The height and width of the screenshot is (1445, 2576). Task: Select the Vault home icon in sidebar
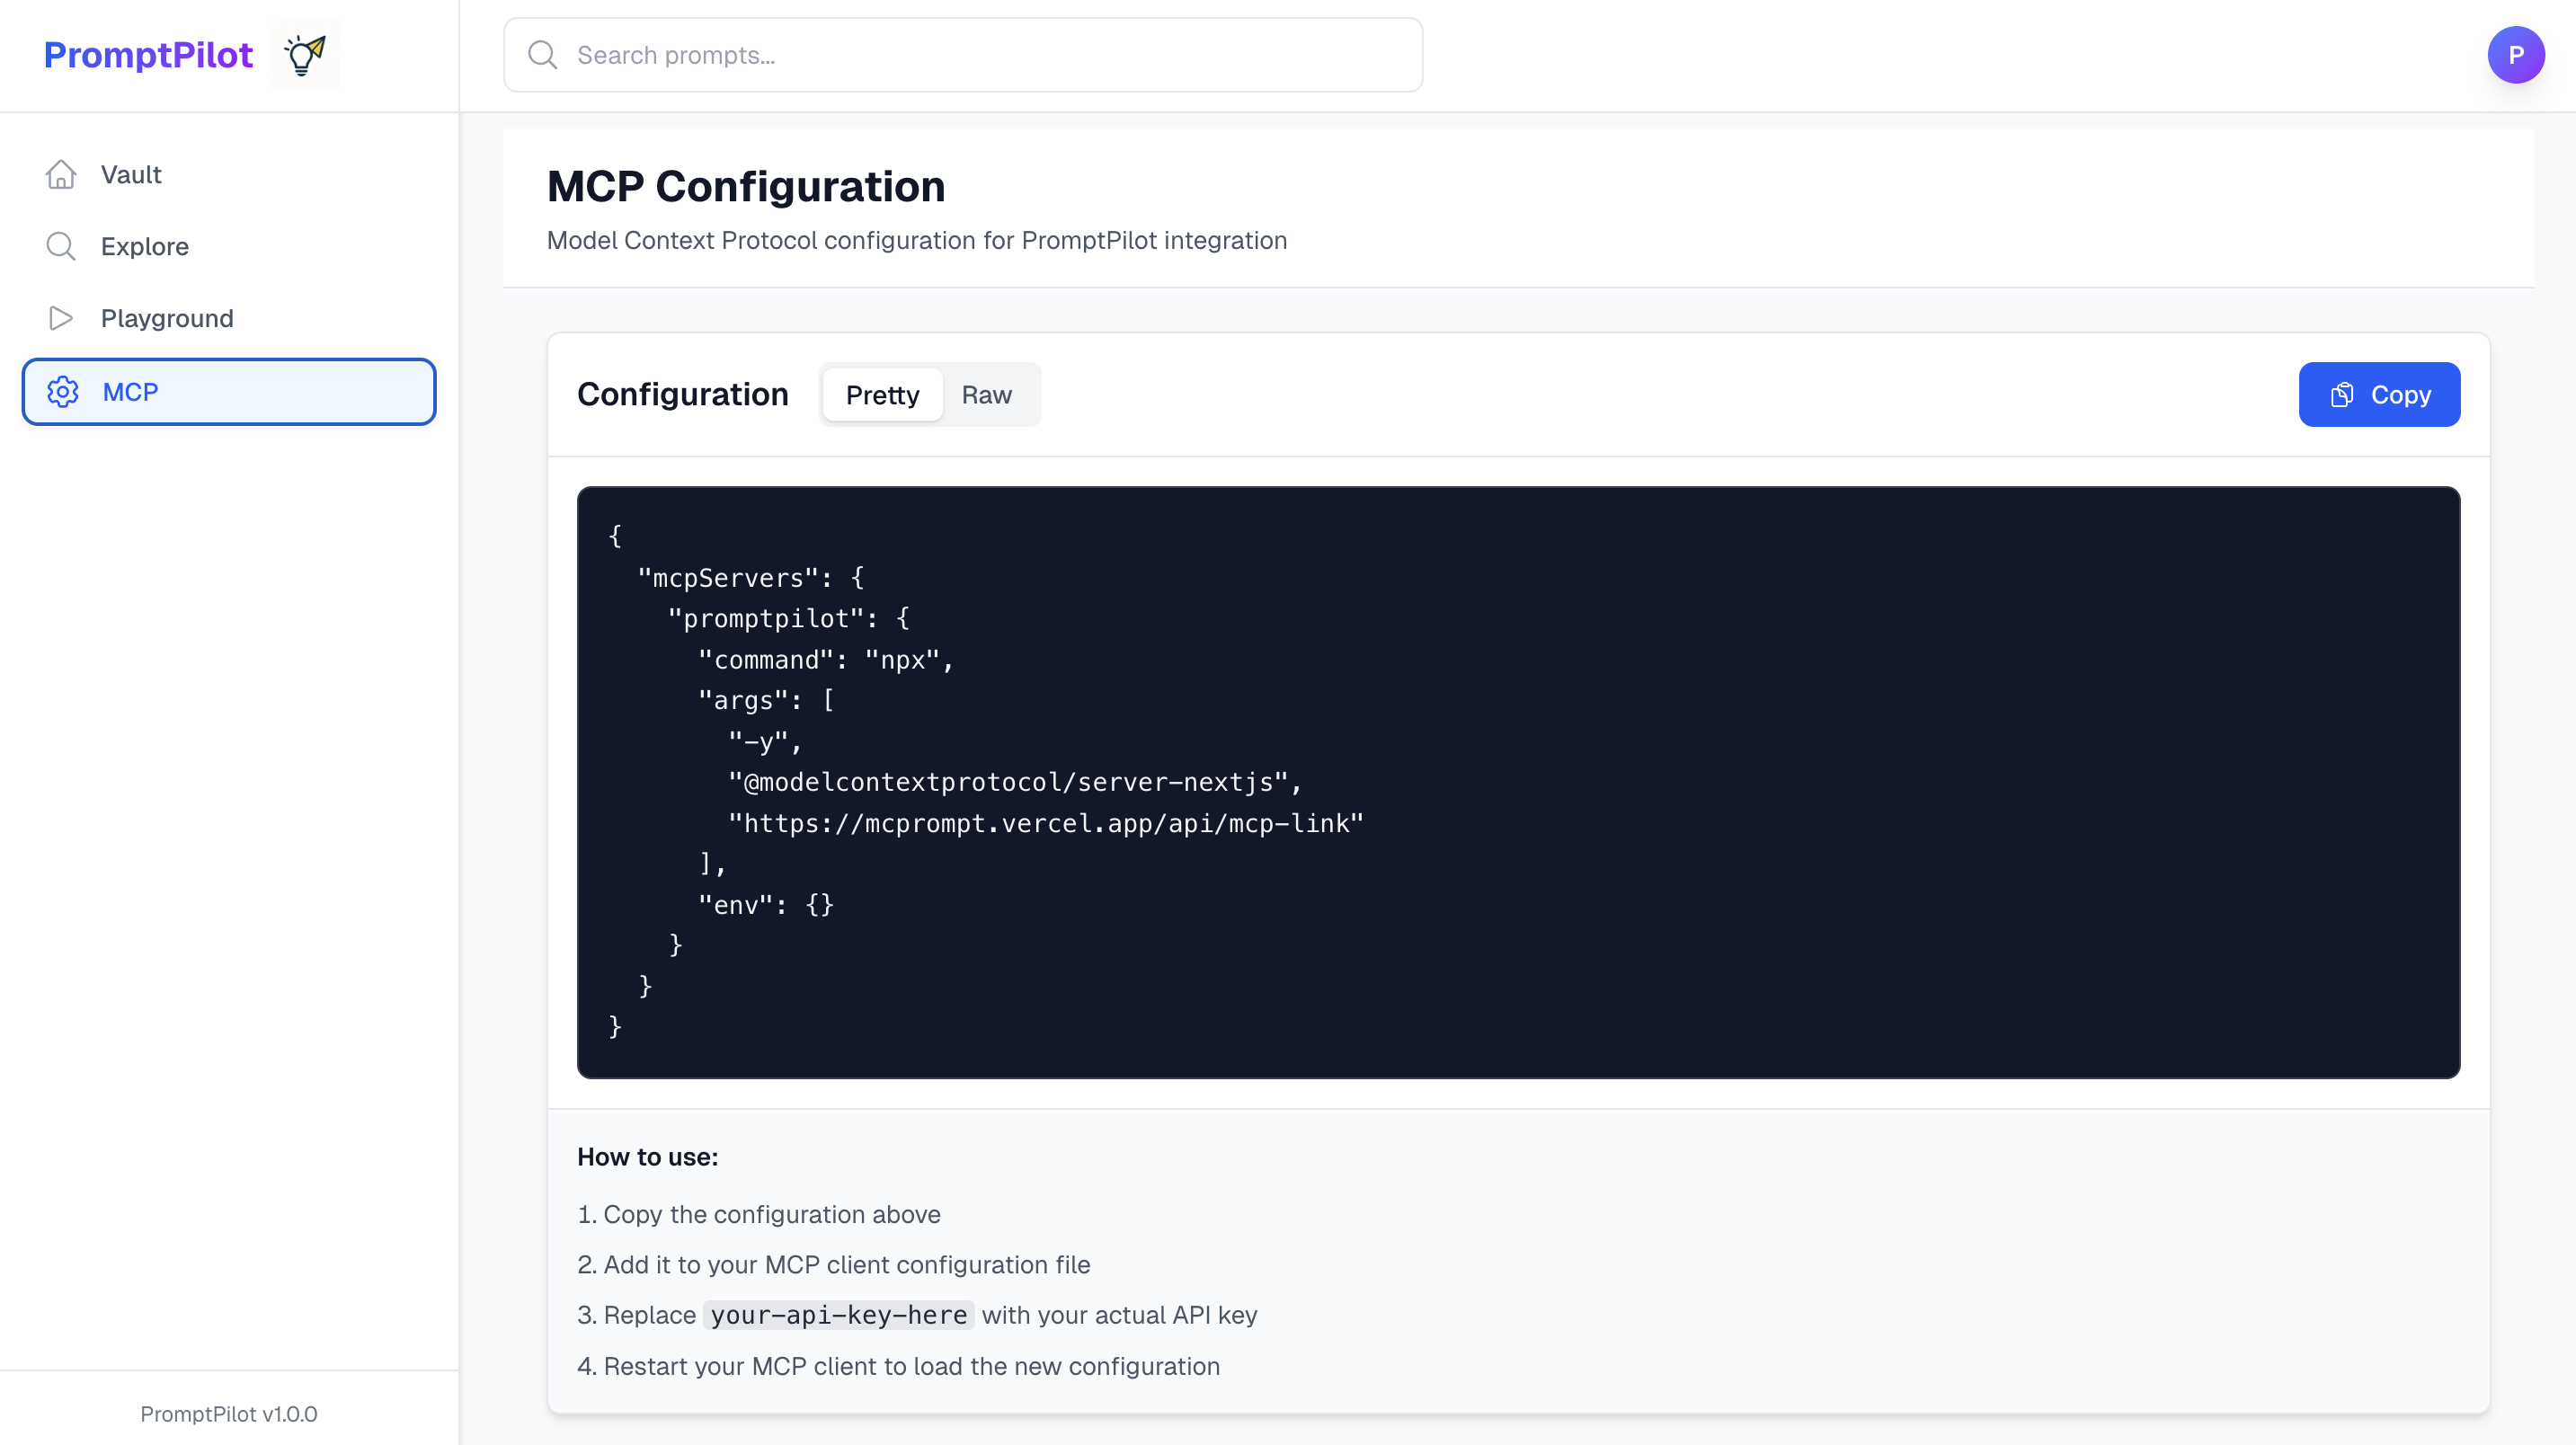coord(61,174)
